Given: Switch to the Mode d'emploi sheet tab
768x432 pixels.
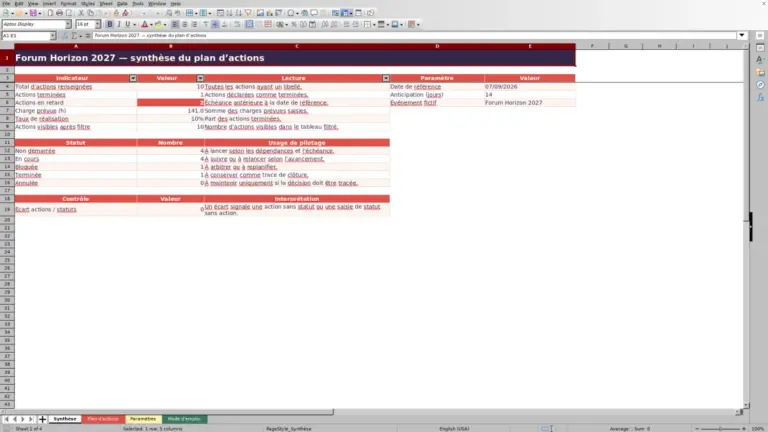Looking at the screenshot, I should 184,419.
